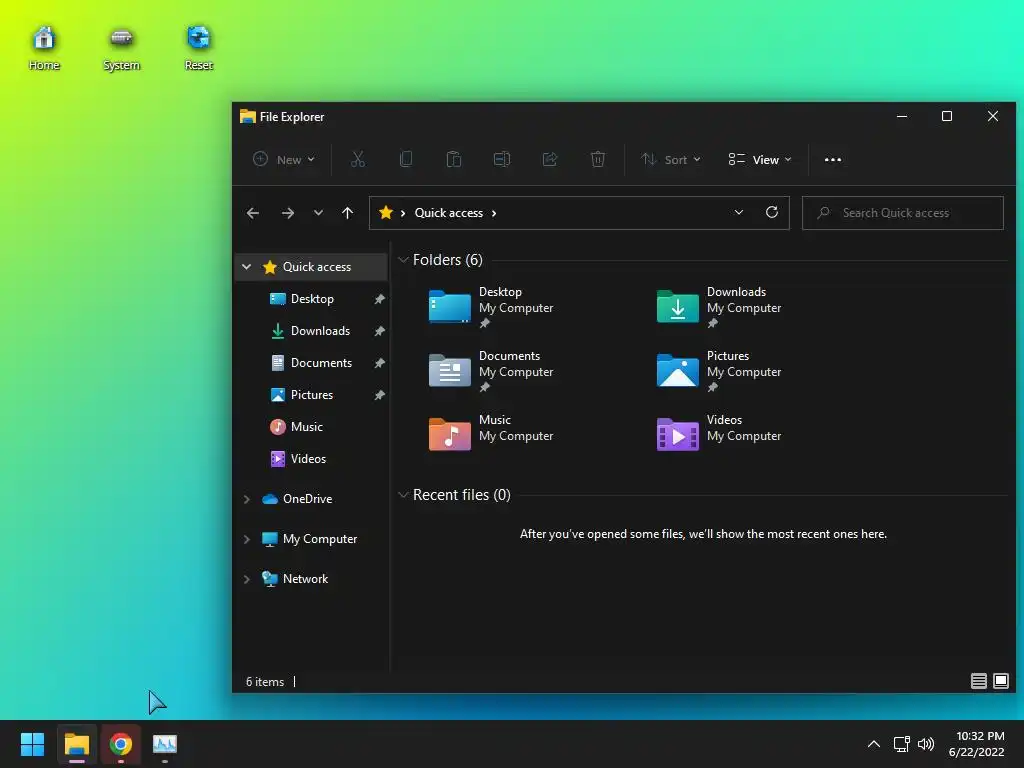Open the System desktop shortcut

(x=121, y=48)
